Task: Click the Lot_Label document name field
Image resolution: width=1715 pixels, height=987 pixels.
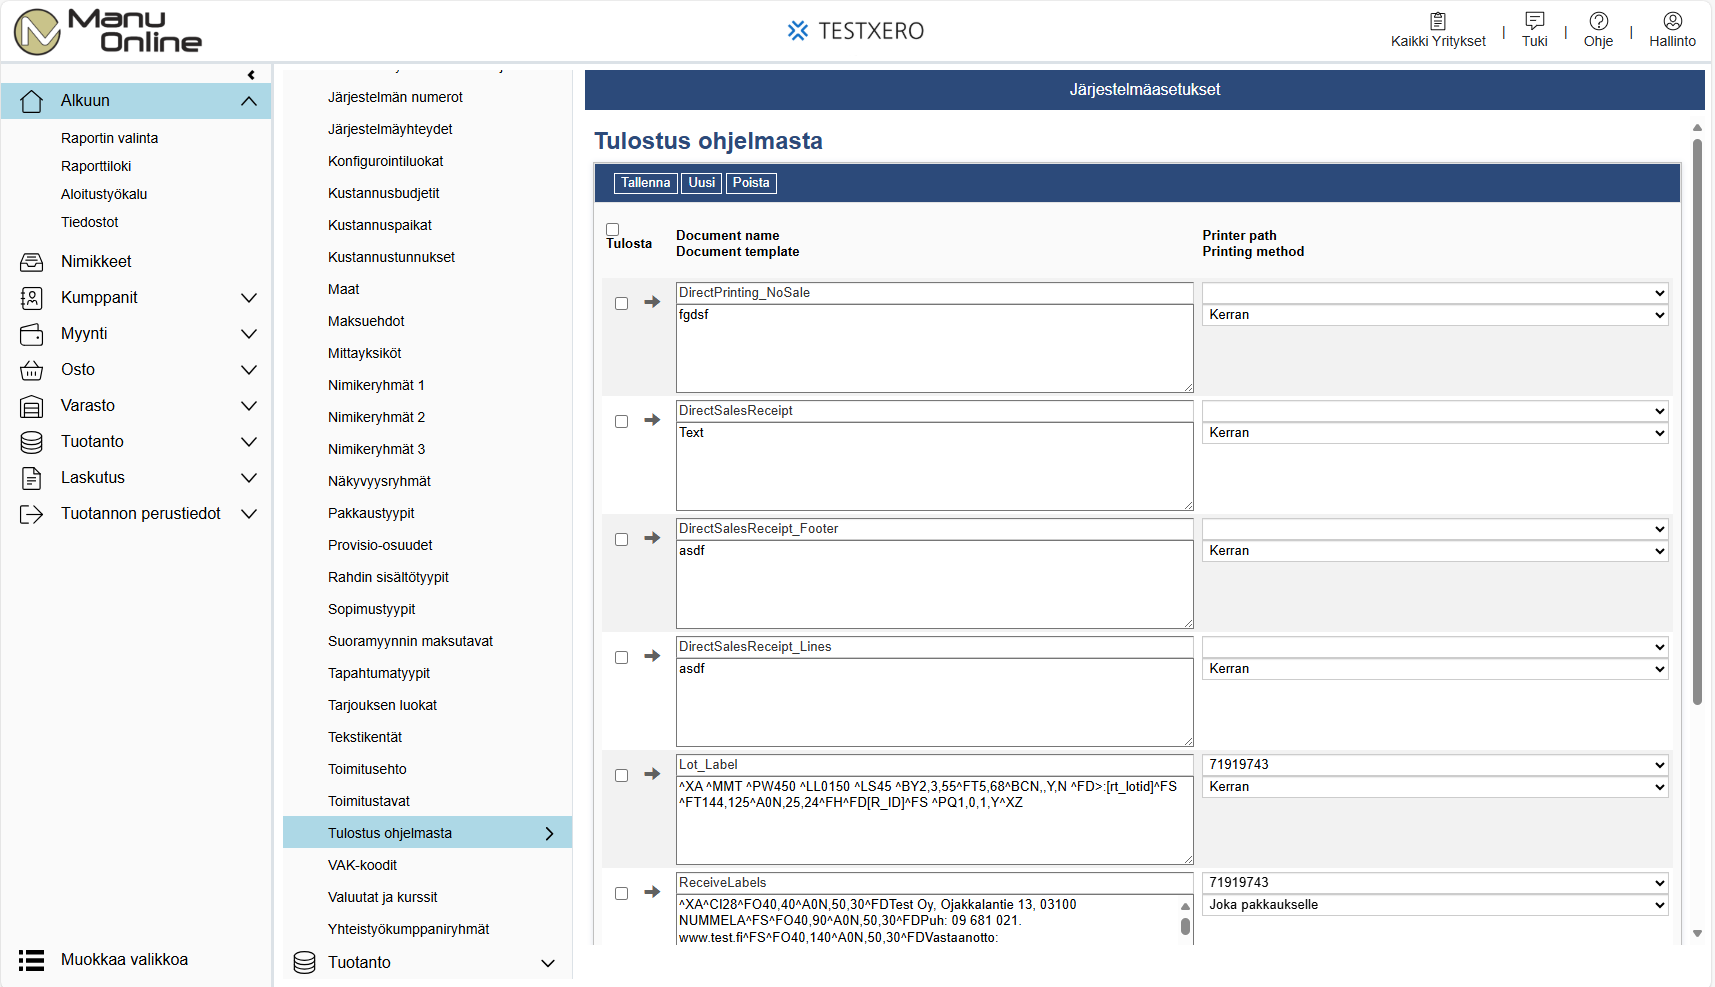Action: point(935,765)
